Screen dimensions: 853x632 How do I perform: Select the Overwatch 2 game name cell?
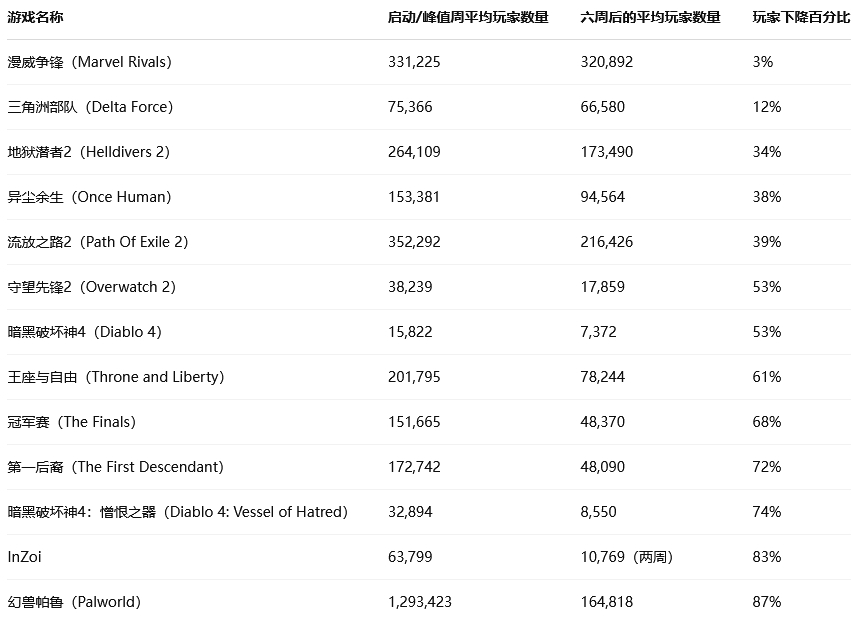[91, 287]
